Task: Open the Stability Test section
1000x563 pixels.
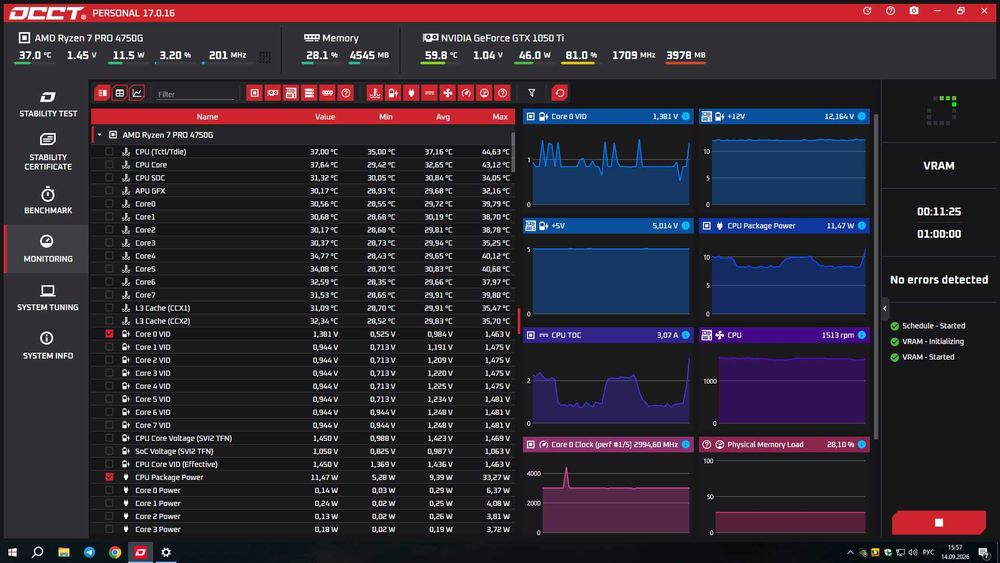Action: pyautogui.click(x=47, y=104)
